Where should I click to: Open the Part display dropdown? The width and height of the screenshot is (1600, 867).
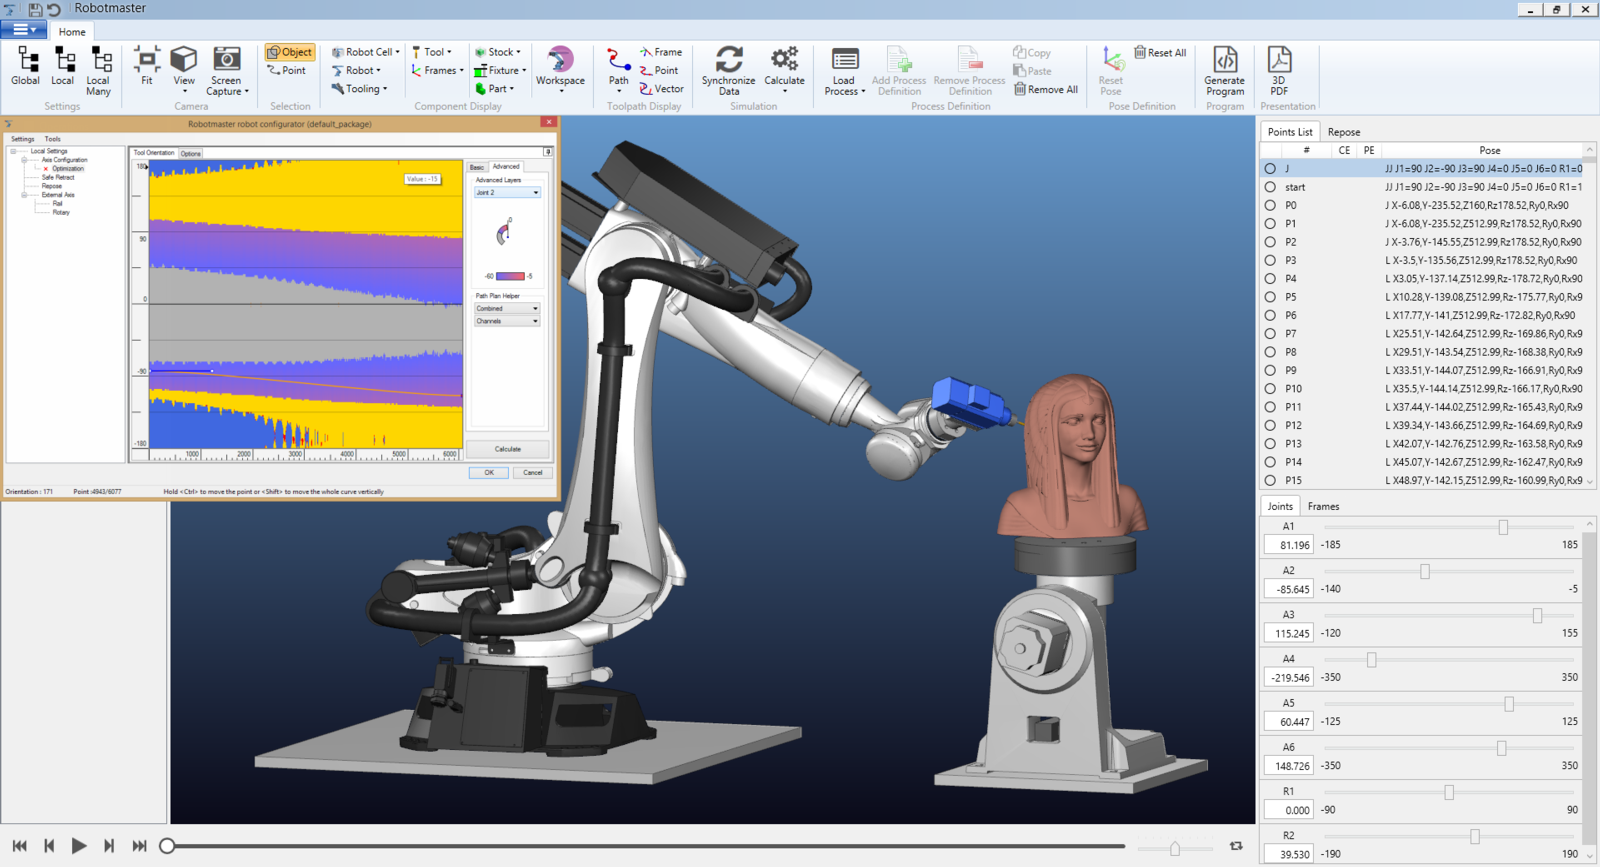click(x=495, y=89)
